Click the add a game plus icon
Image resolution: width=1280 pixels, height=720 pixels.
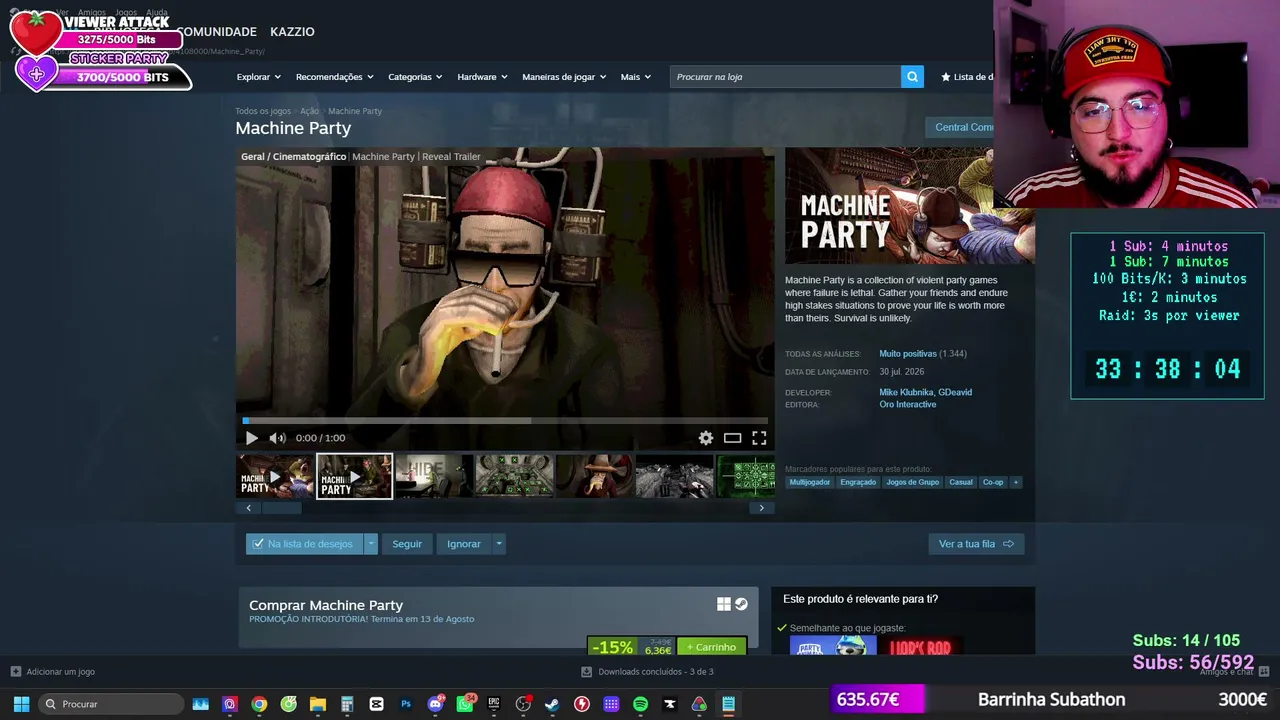coord(15,672)
